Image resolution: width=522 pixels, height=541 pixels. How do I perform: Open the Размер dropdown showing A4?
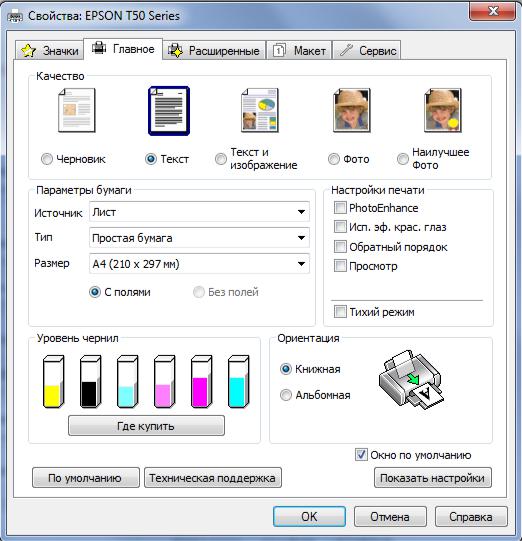coord(199,264)
